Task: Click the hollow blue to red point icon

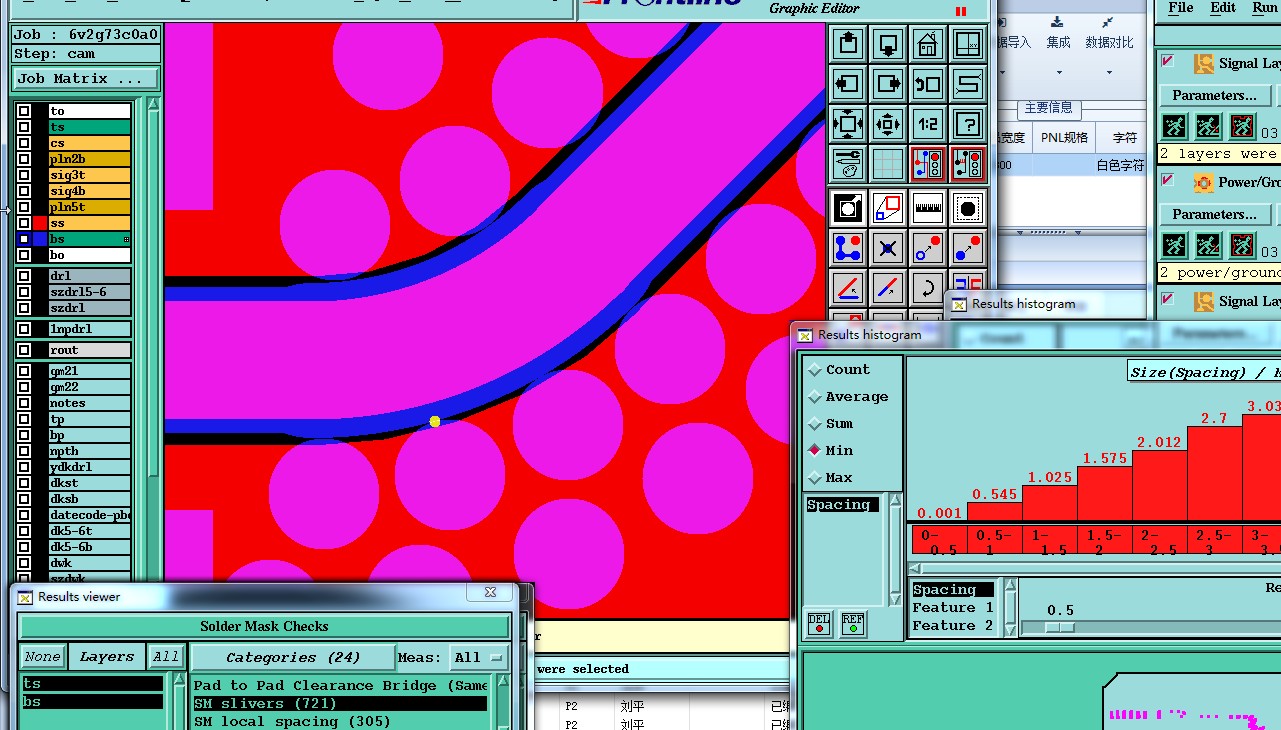Action: (928, 248)
